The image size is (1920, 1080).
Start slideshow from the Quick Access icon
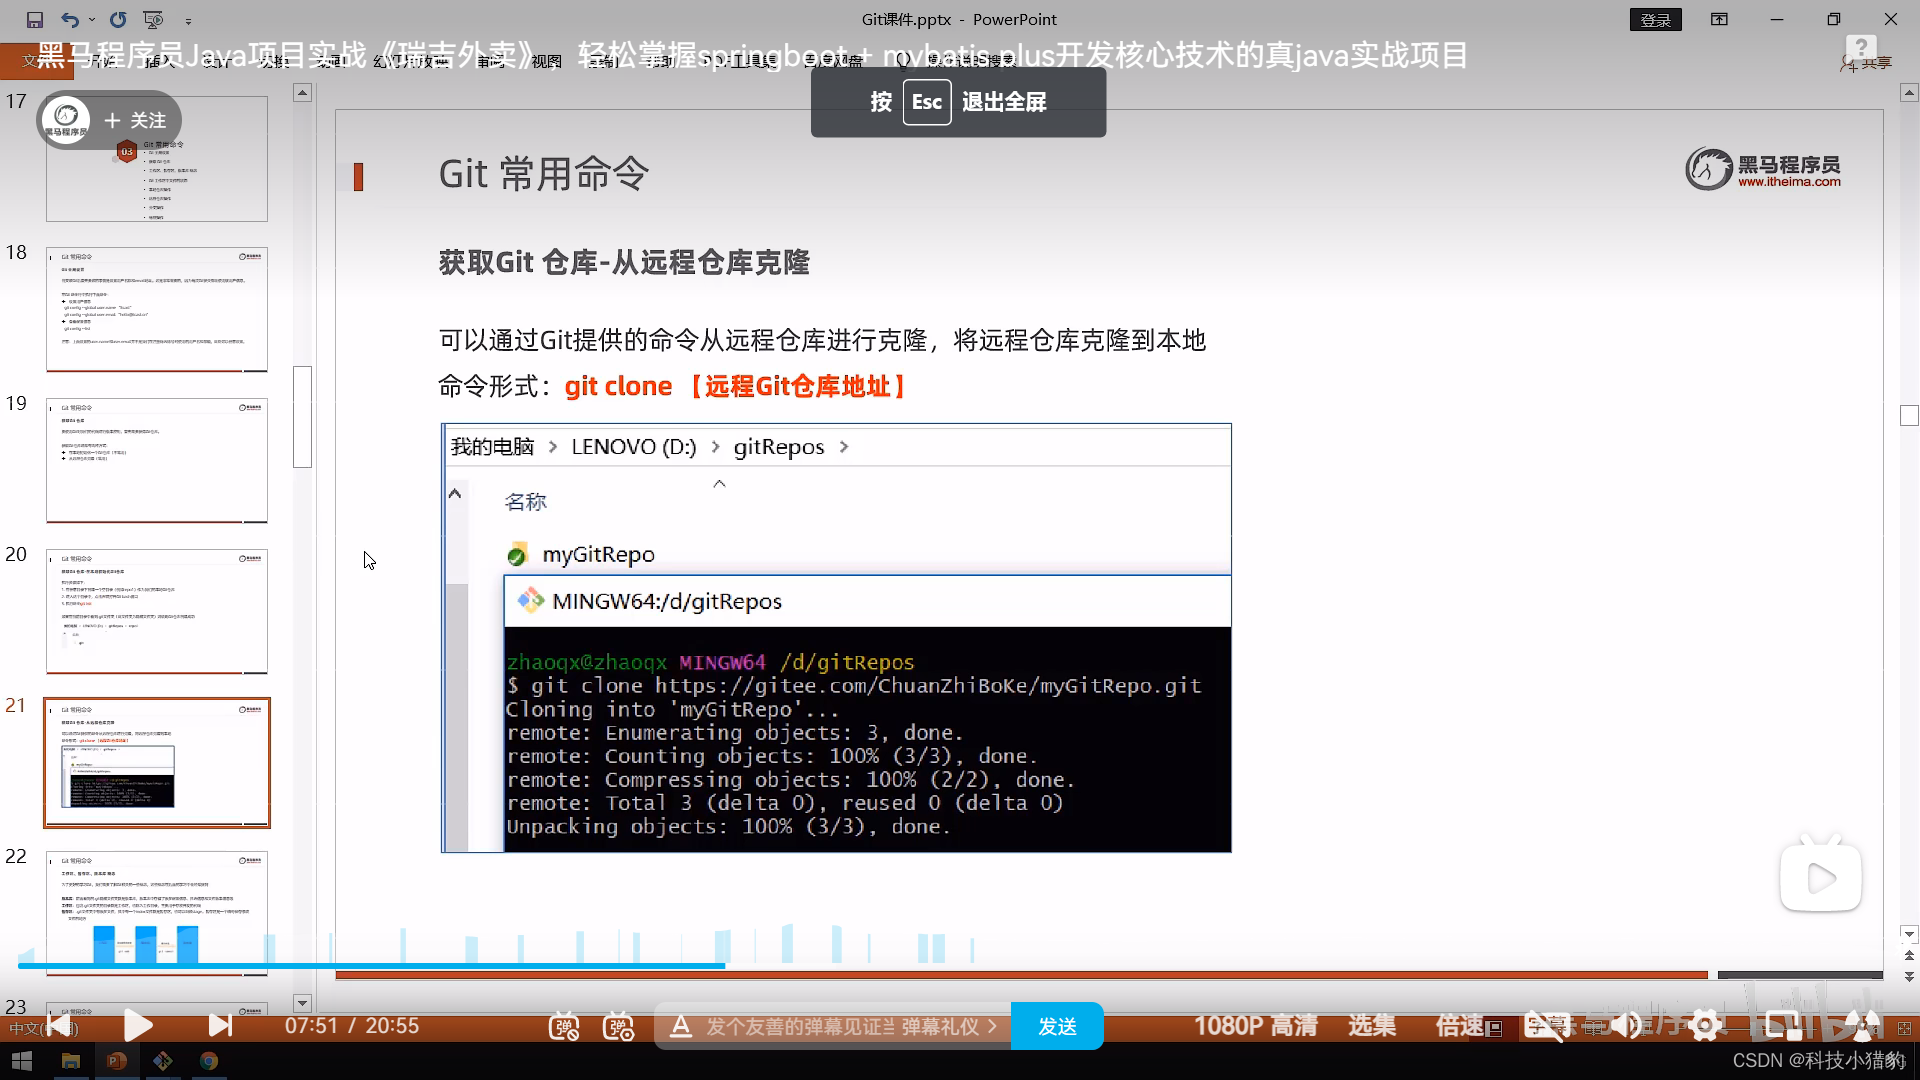point(153,19)
